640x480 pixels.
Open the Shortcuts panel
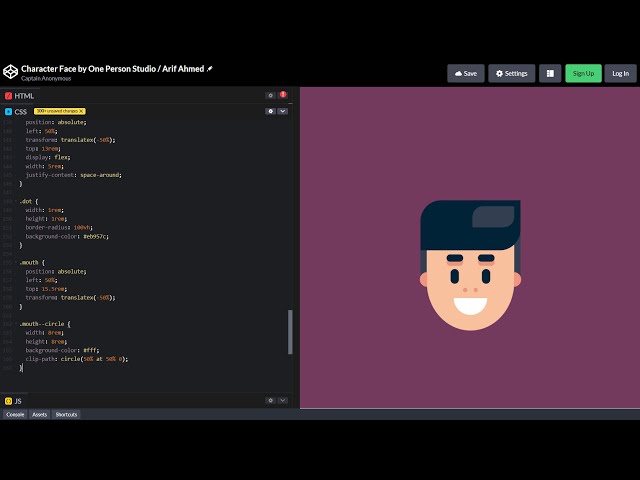(66, 414)
